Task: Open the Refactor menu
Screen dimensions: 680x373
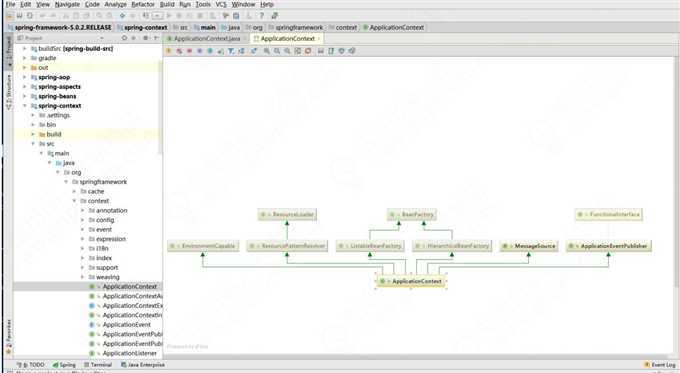Action: [143, 4]
